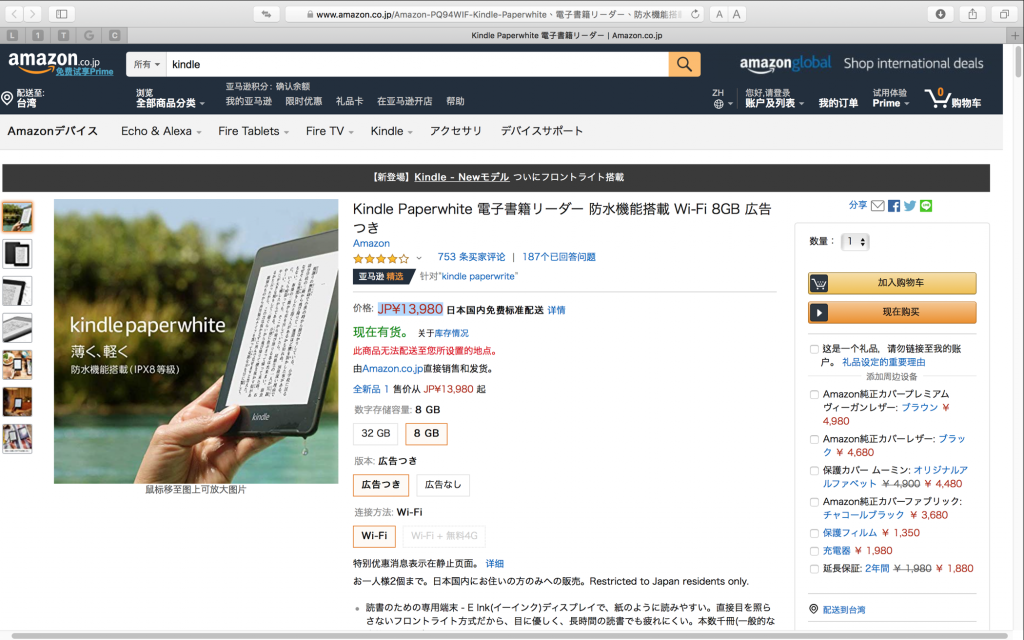This screenshot has height=640, width=1024.
Task: Check the 充電器 checkbox
Action: (x=814, y=551)
